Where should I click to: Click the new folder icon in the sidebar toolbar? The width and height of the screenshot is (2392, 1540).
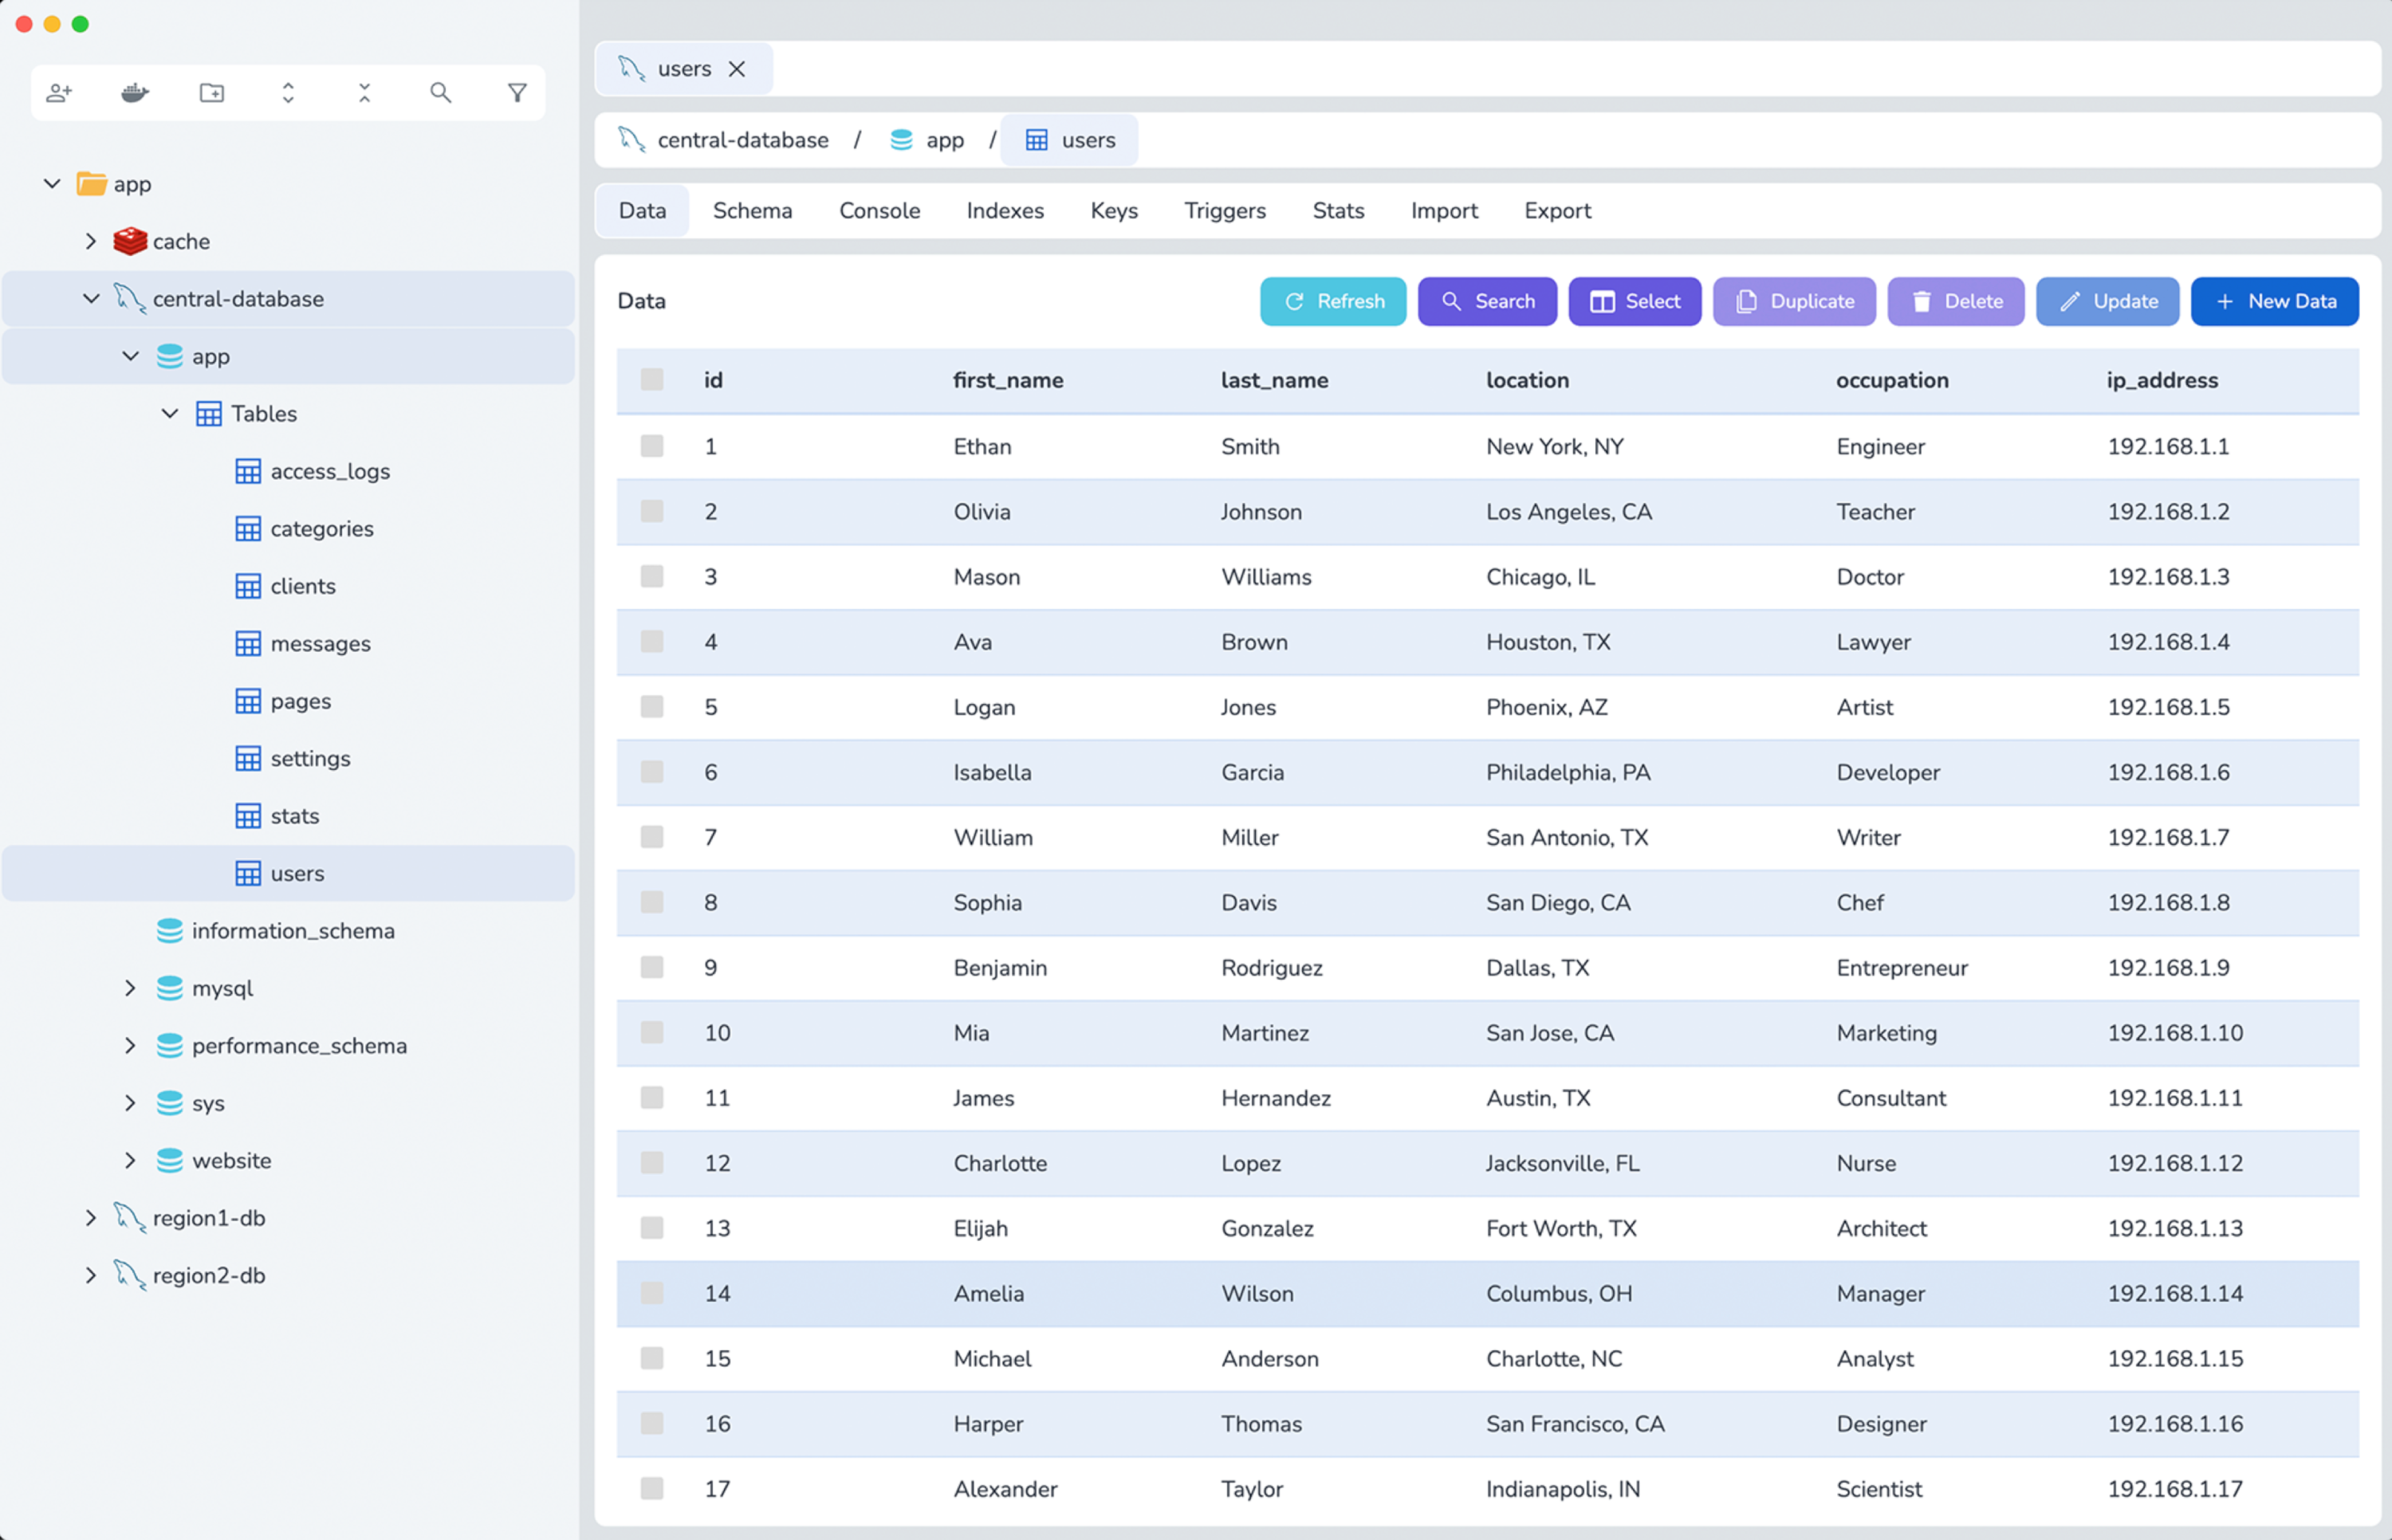point(212,93)
